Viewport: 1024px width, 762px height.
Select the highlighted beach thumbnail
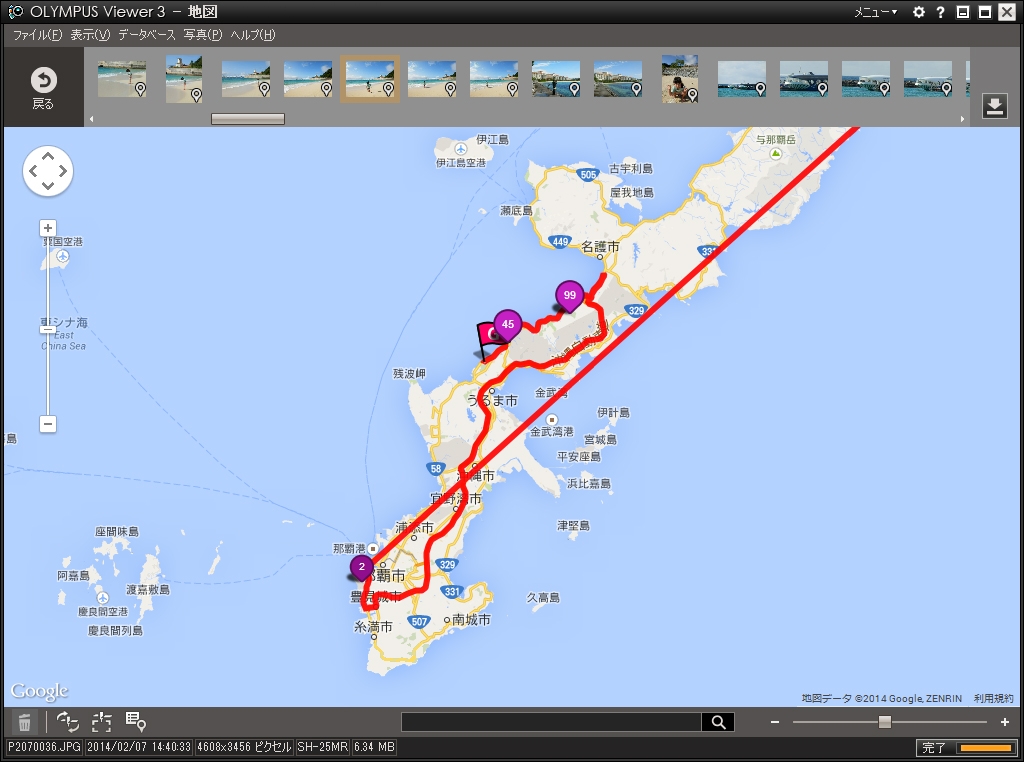370,79
